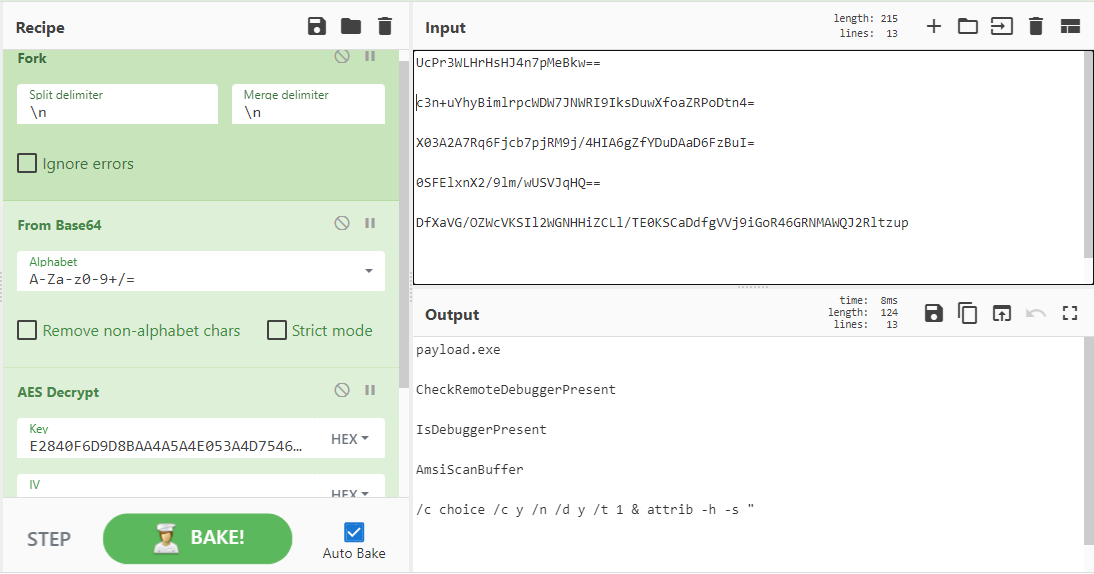The width and height of the screenshot is (1094, 574).
Task: Enable Strict mode checkbox
Action: click(x=277, y=330)
